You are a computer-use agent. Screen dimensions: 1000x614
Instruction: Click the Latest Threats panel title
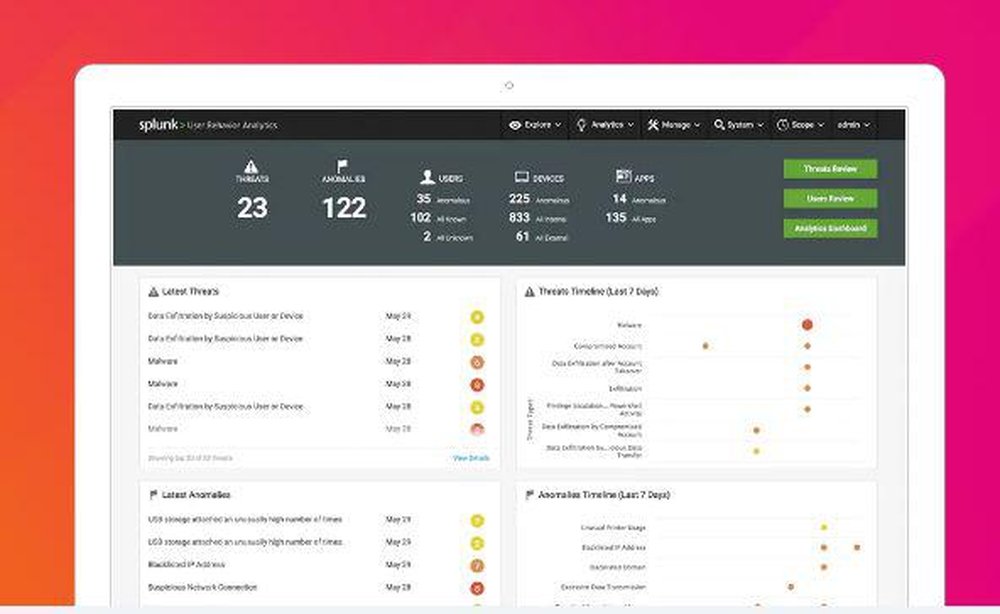[x=190, y=291]
